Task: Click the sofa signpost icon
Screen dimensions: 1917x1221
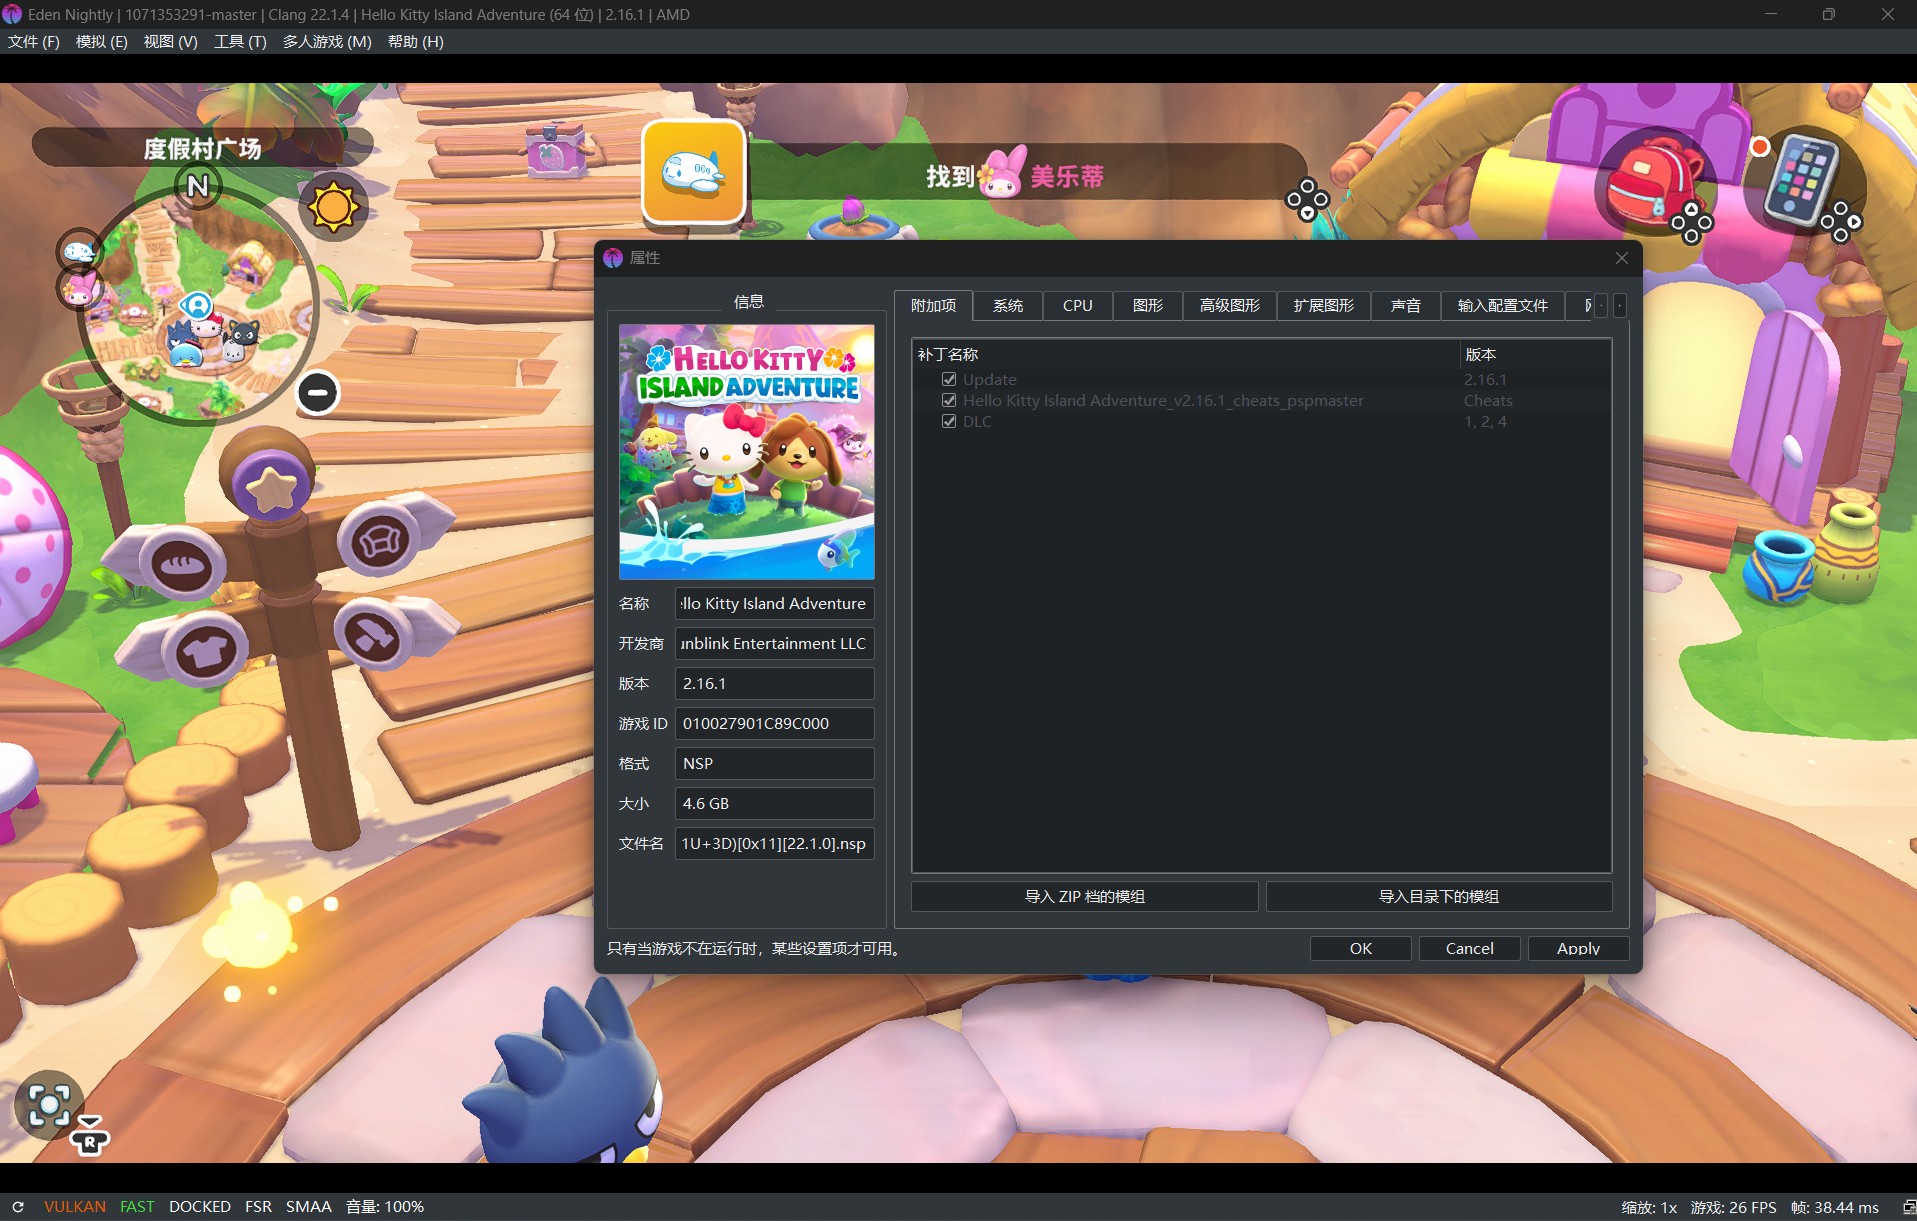Action: coord(379,541)
